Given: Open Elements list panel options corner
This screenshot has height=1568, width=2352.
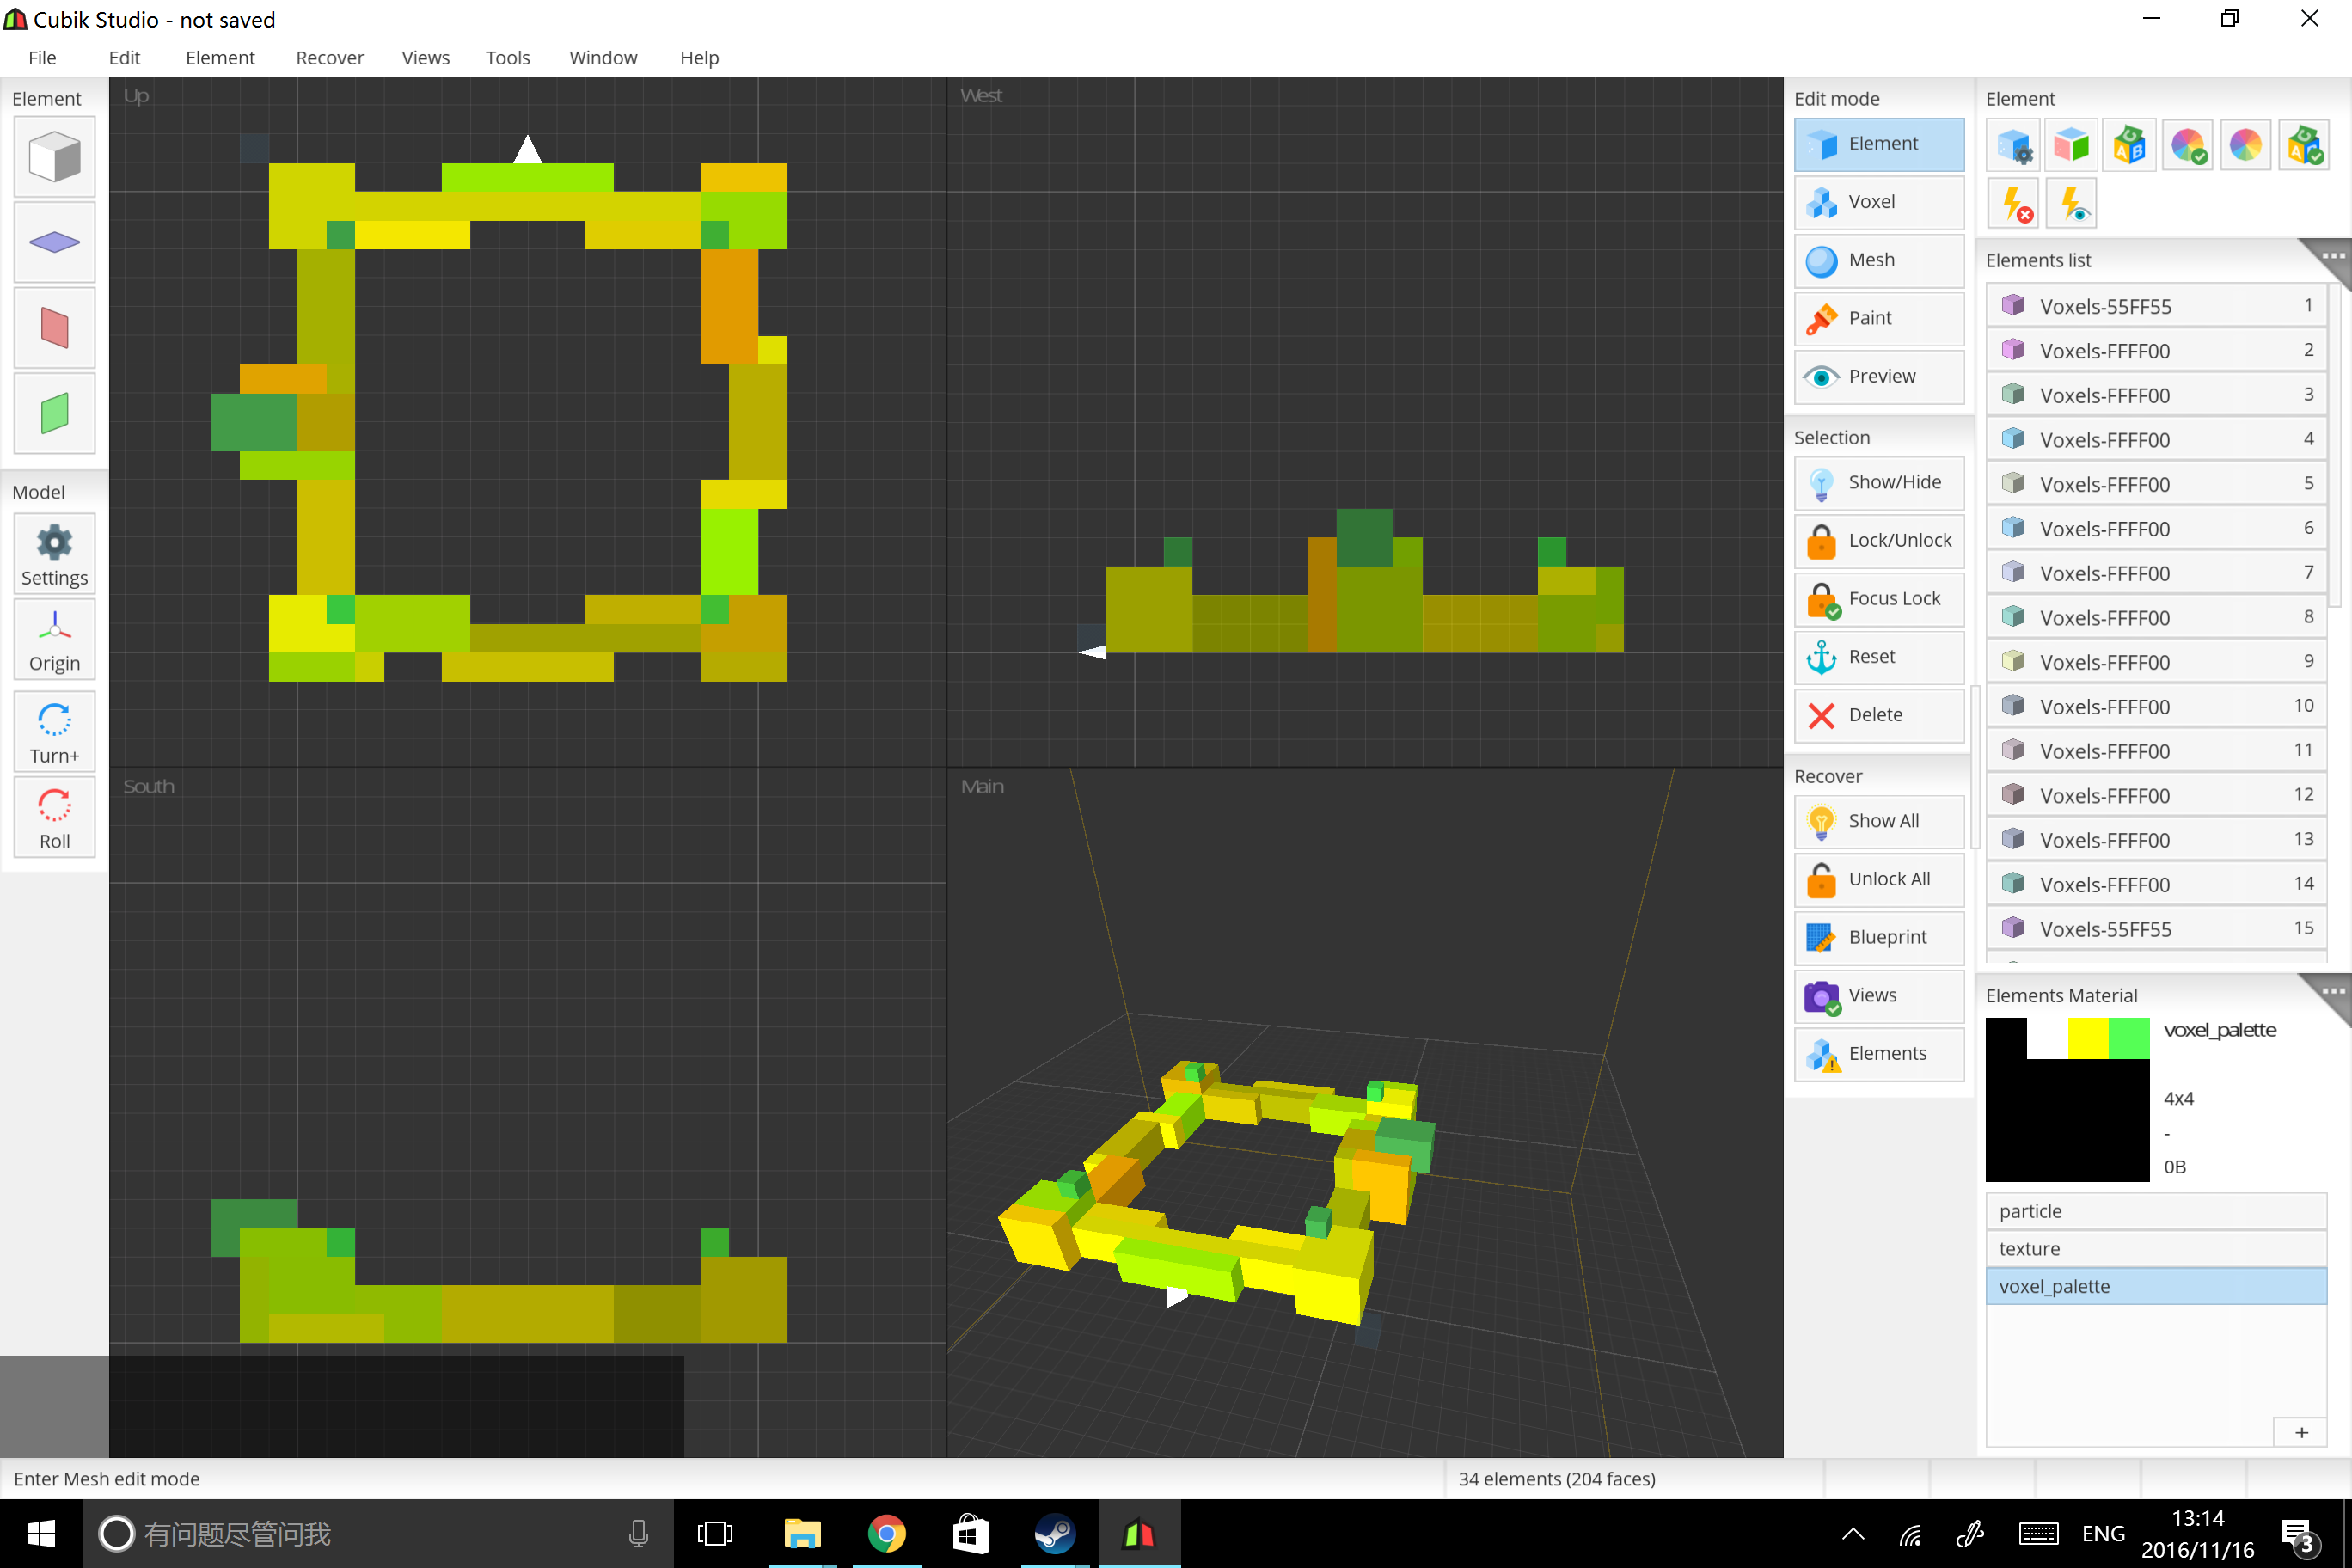Looking at the screenshot, I should (x=2333, y=256).
